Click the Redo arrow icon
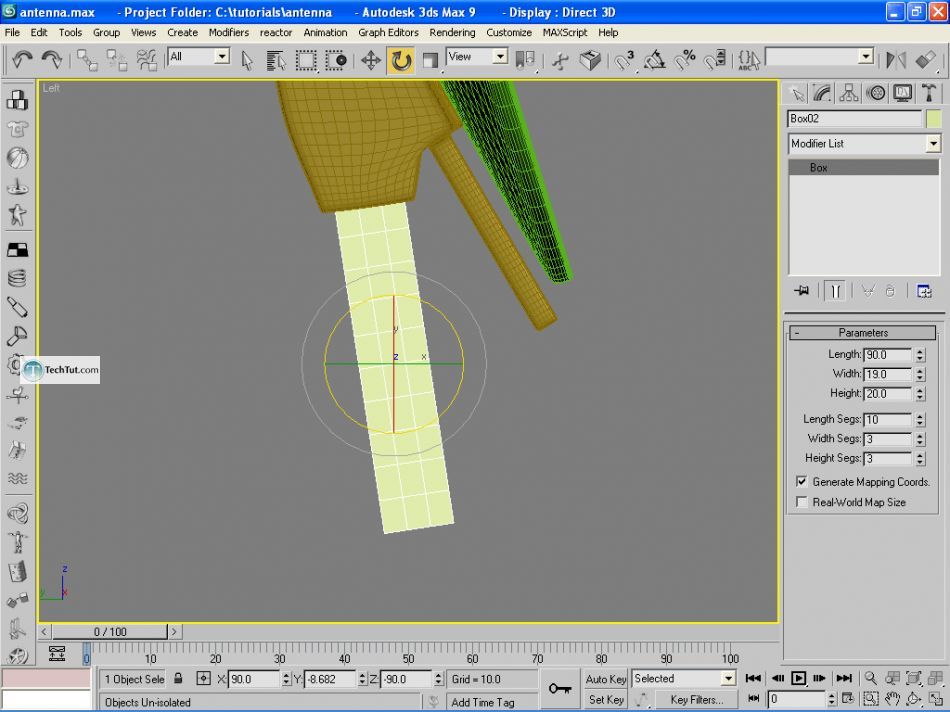 [x=51, y=59]
